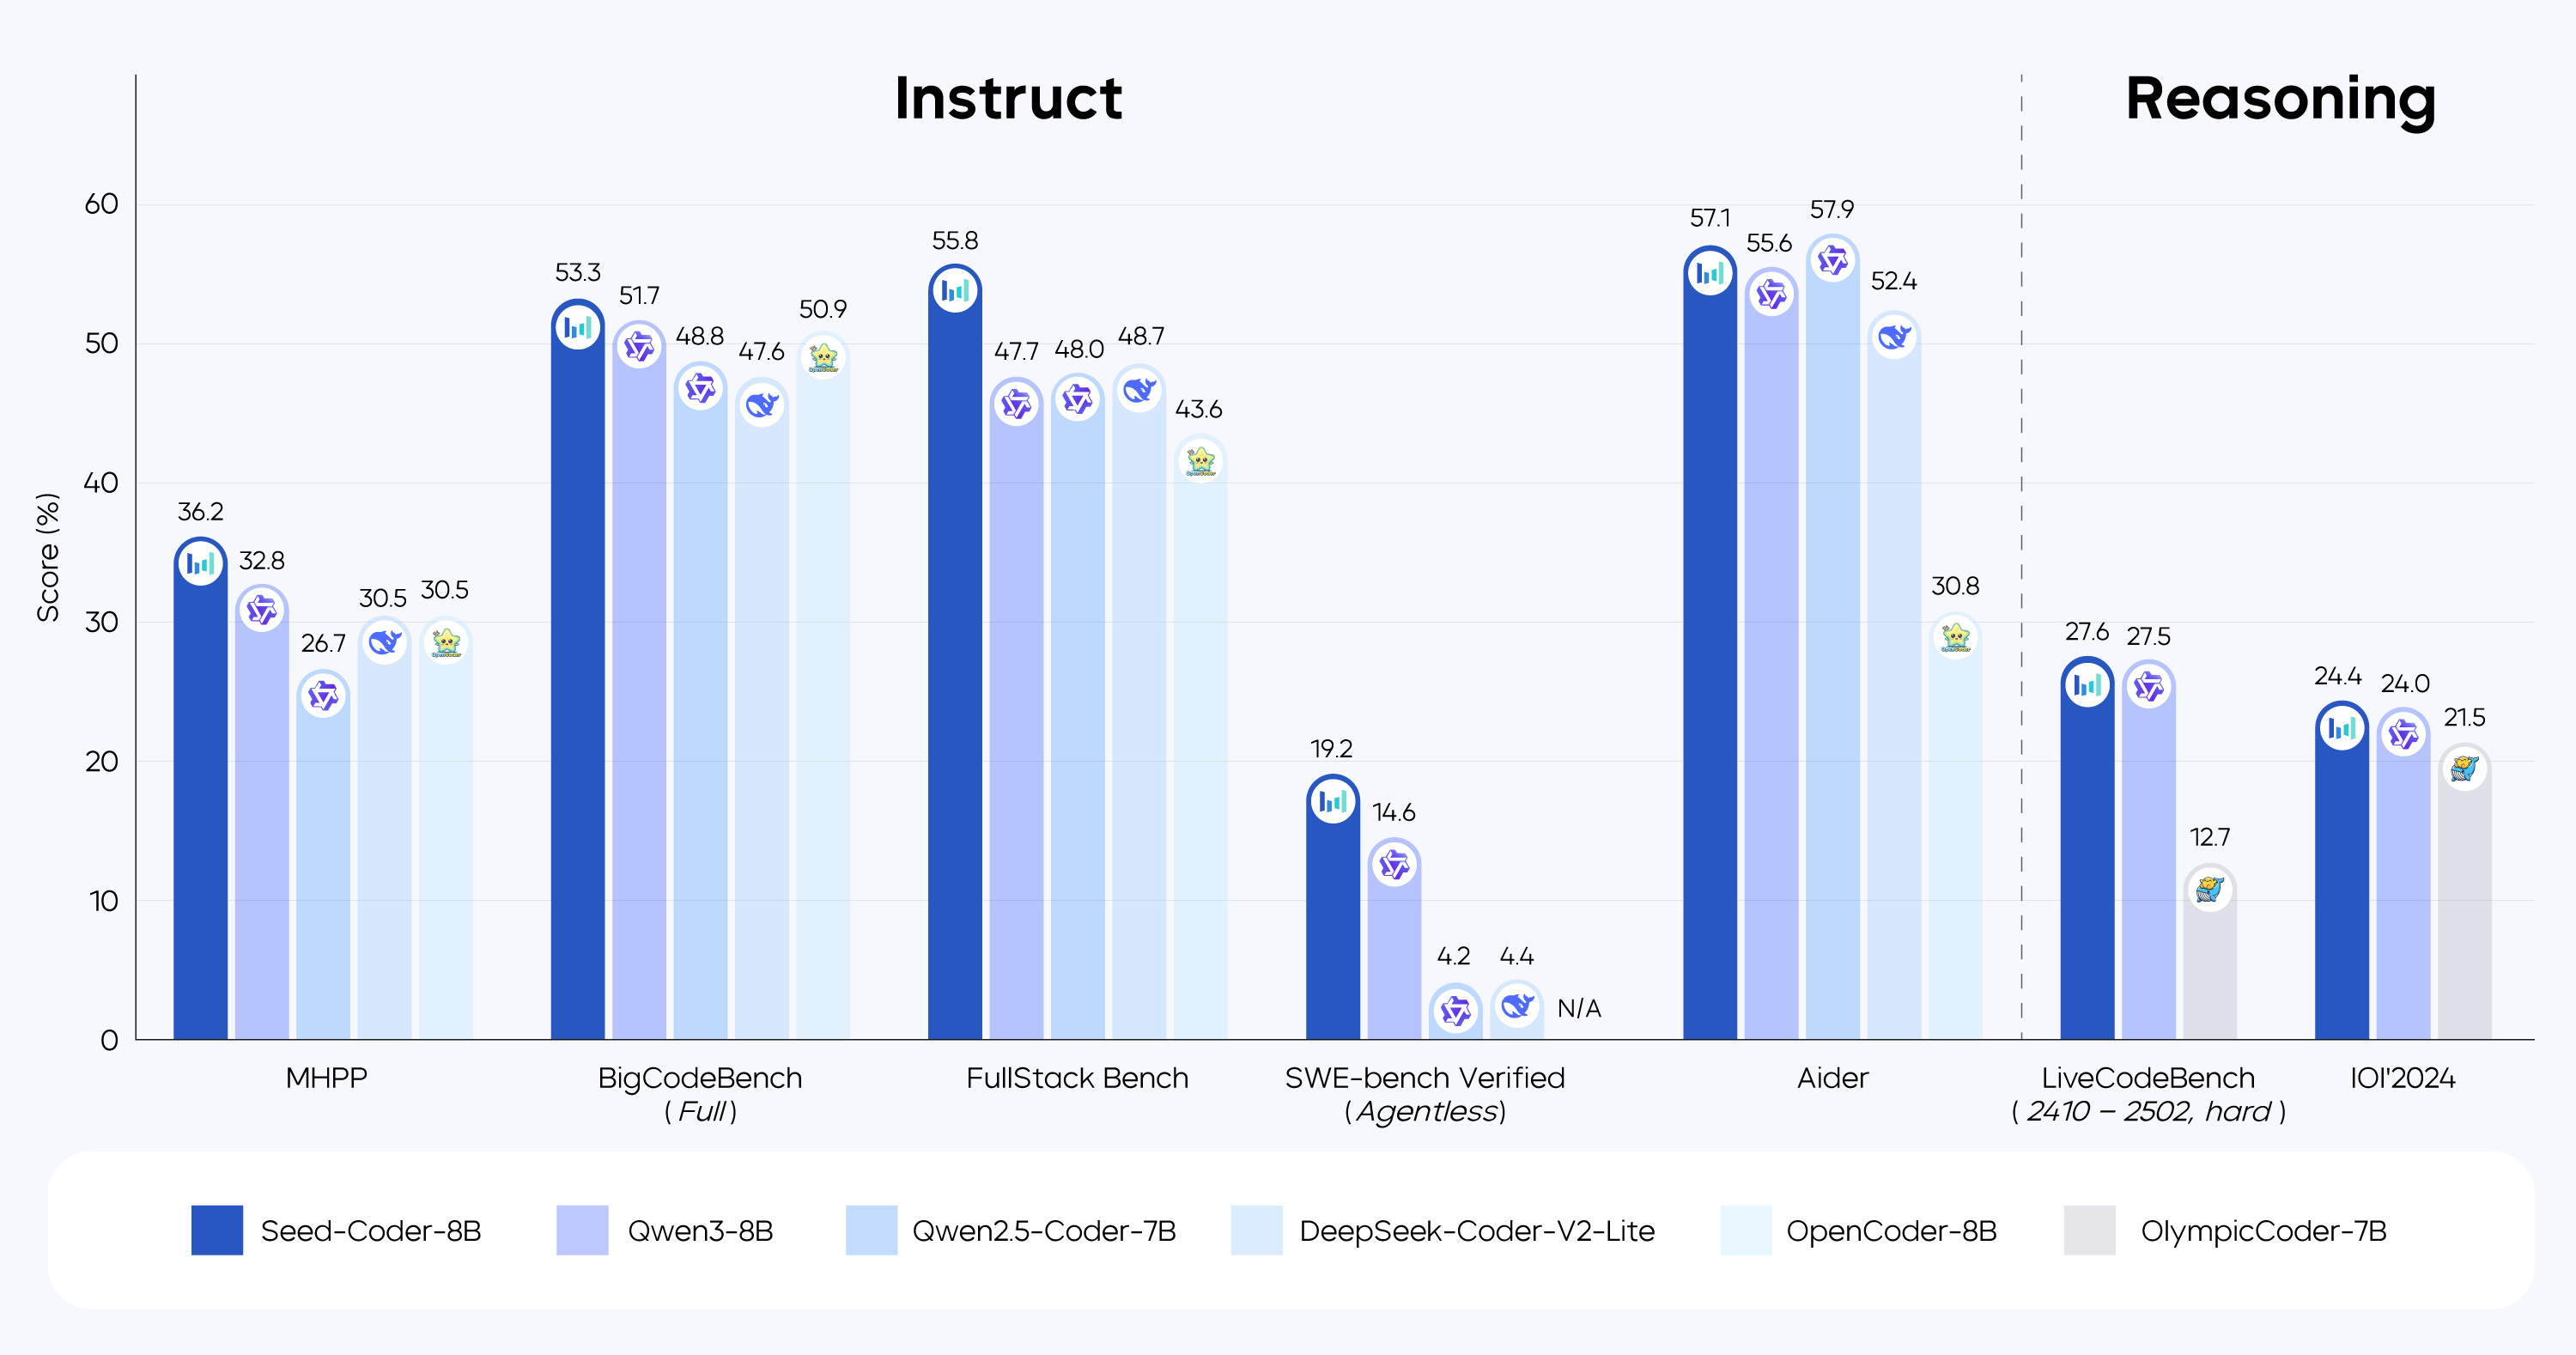This screenshot has height=1355, width=2576.
Task: Click the DeepSeek whale icon on SWE-bench 4.4 bar
Action: tap(1517, 1004)
